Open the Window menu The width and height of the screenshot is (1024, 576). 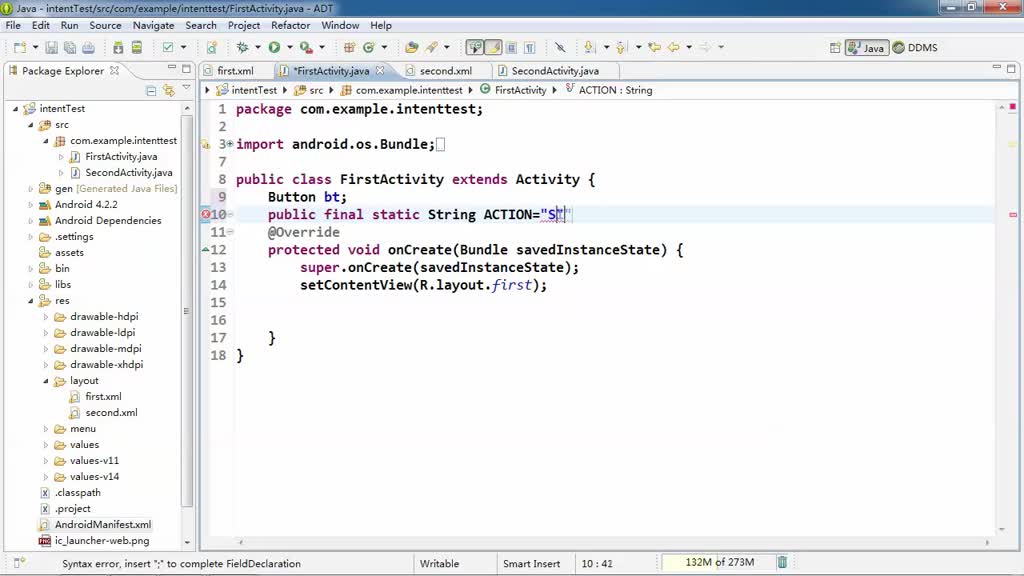[x=340, y=25]
